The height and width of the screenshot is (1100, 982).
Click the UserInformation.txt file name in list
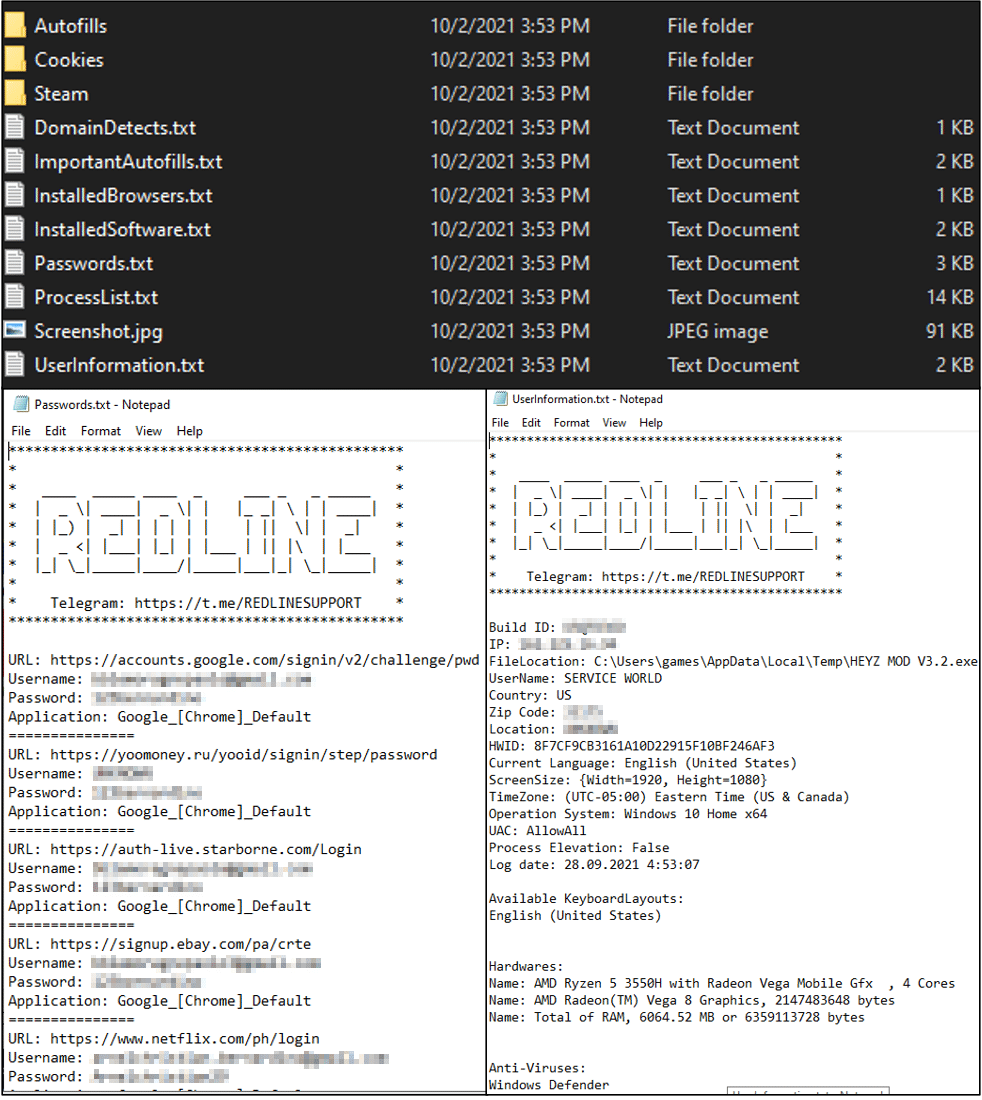119,366
